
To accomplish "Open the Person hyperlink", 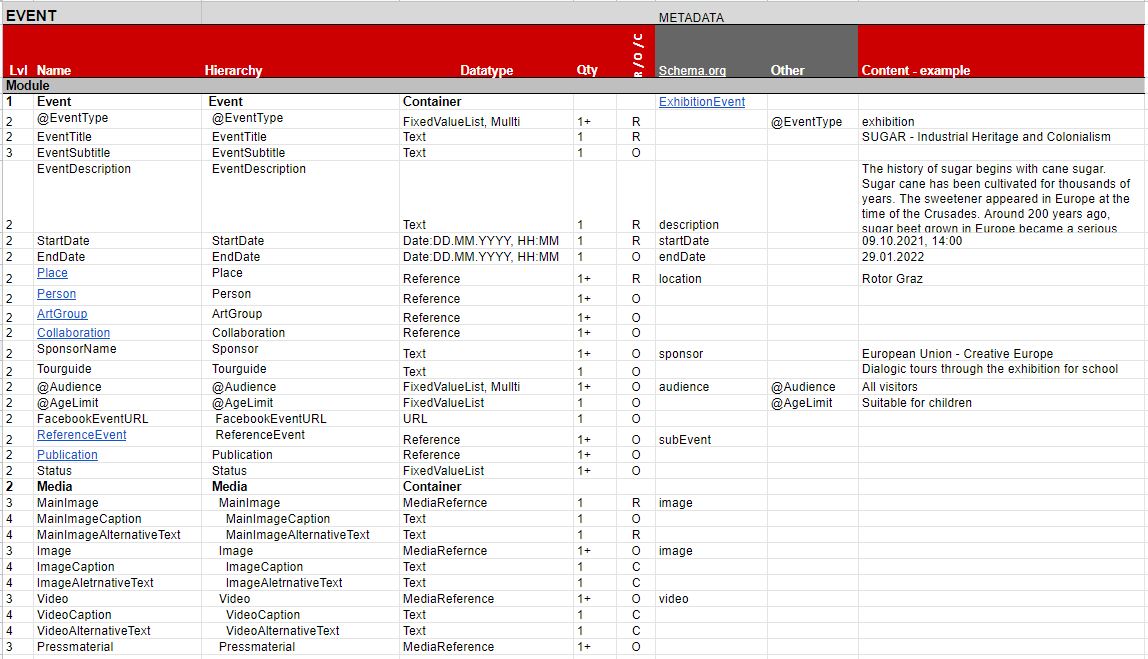I will tap(55, 293).
